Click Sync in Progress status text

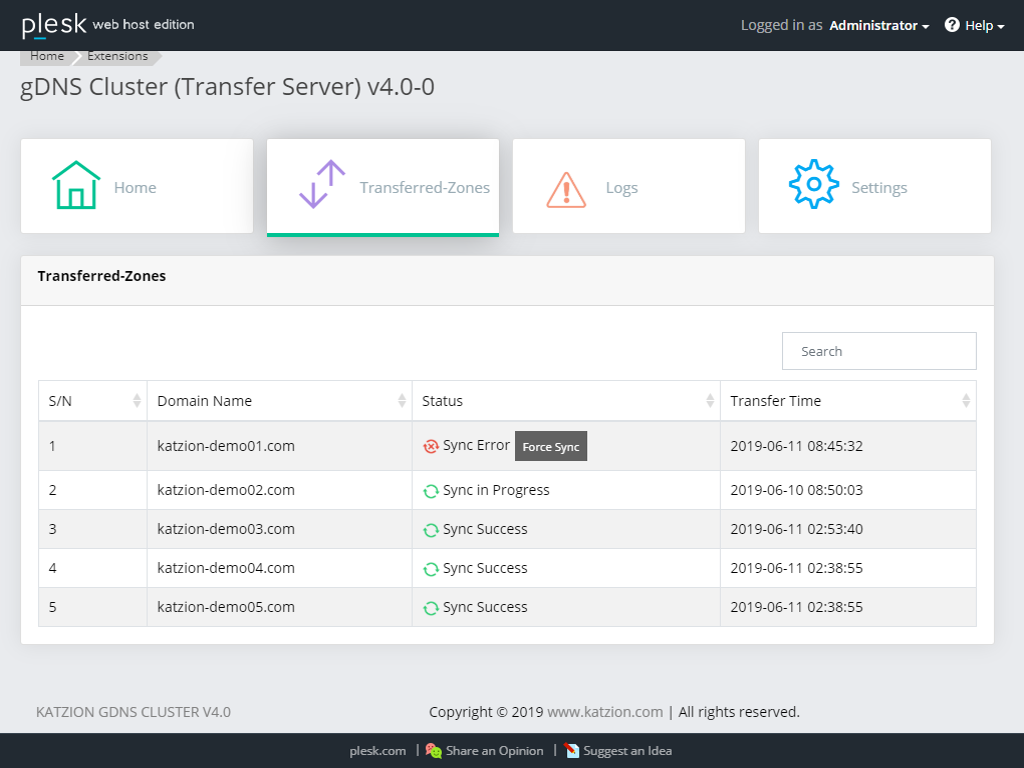pos(496,490)
